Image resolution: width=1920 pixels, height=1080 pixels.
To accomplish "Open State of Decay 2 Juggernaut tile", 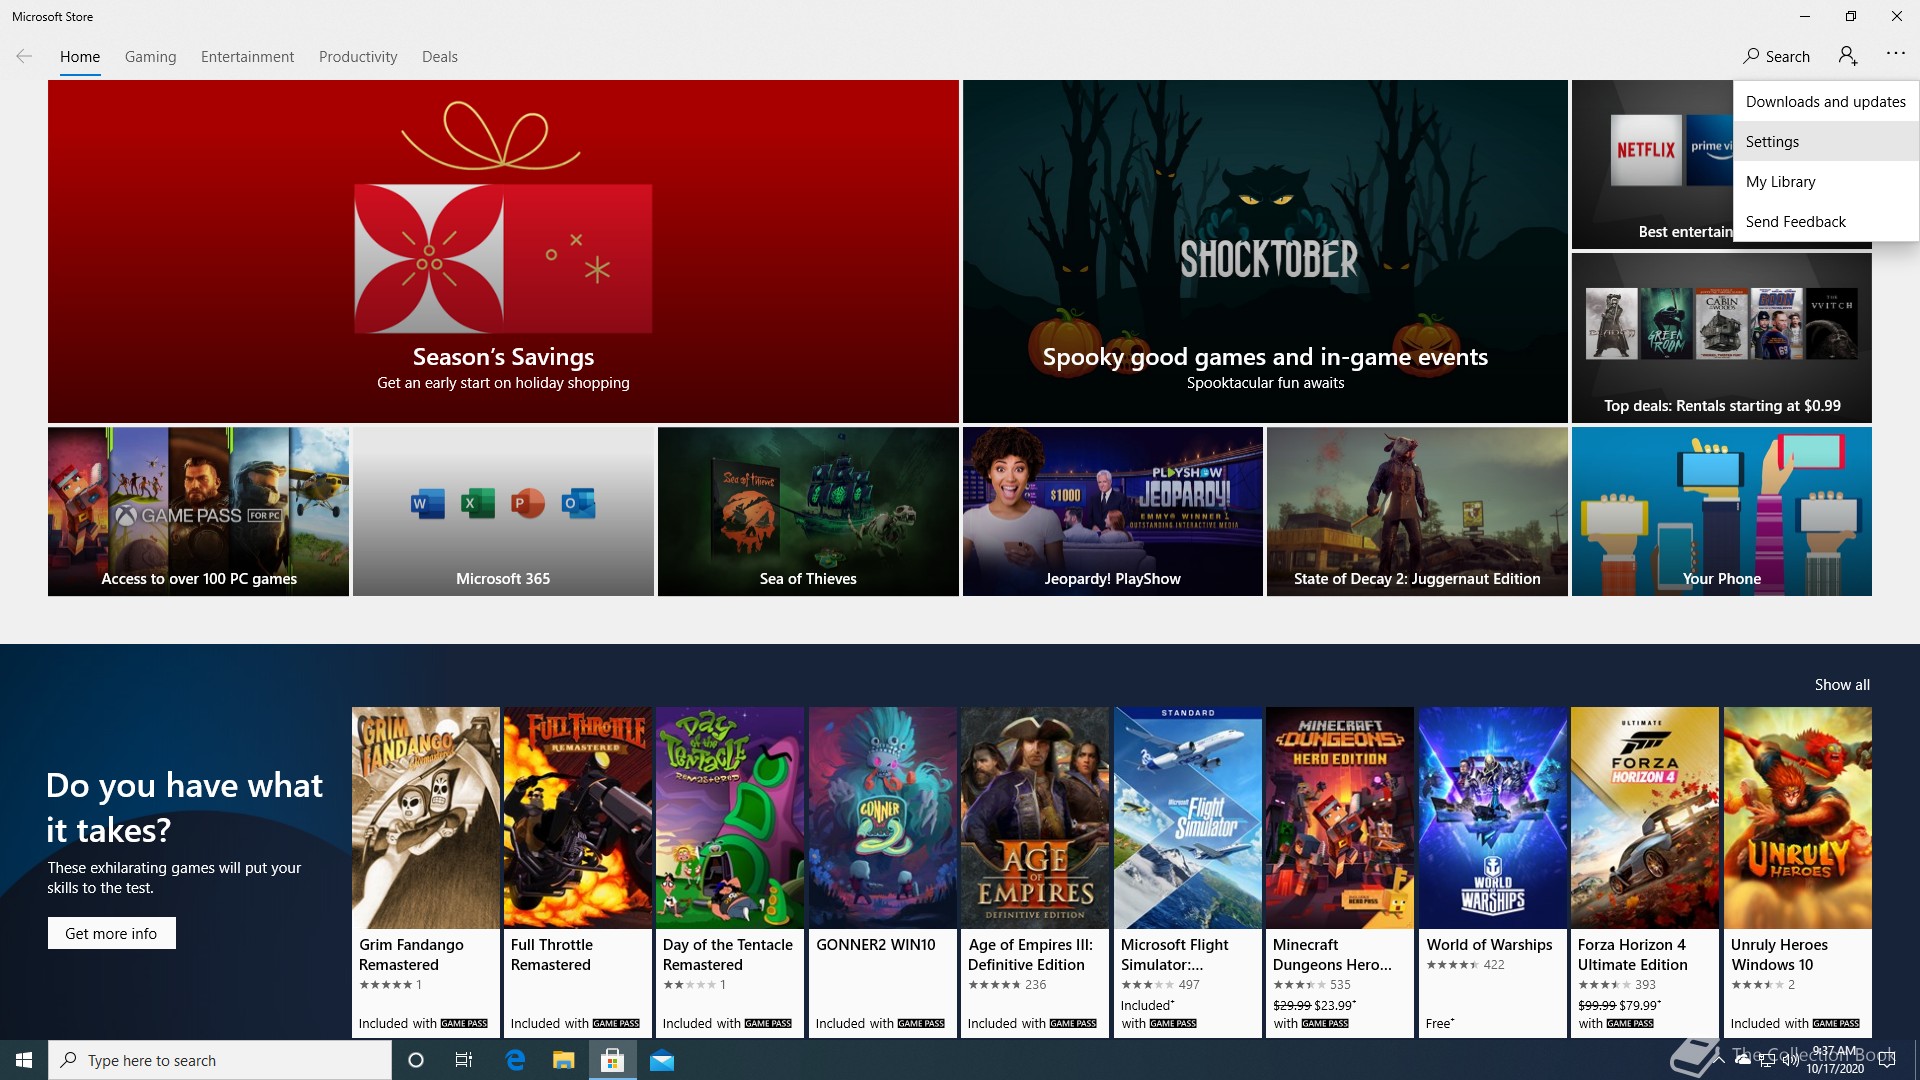I will (1417, 511).
